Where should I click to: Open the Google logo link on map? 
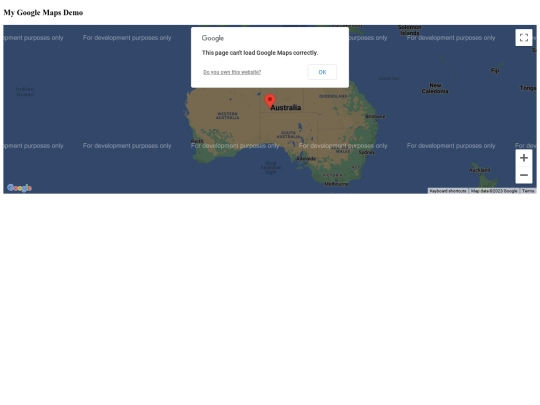(x=19, y=188)
